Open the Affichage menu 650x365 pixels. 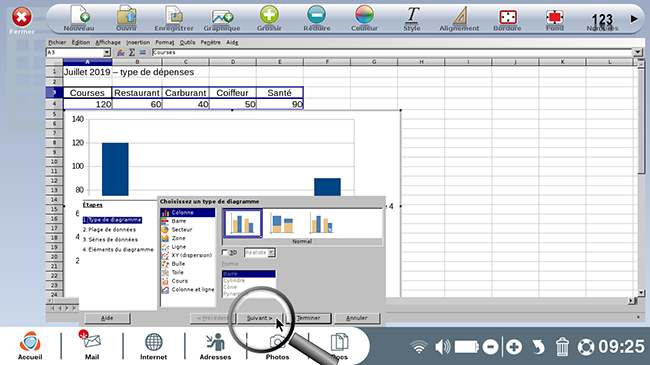108,42
